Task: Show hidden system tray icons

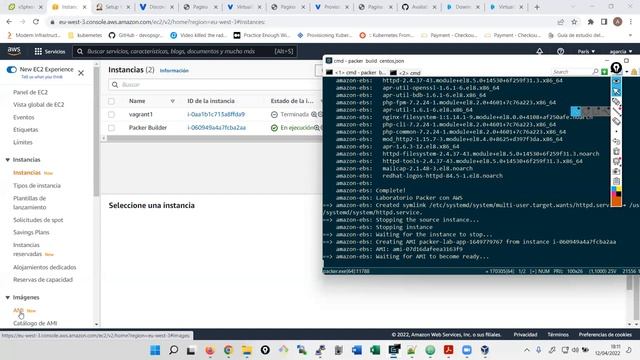Action: (527, 350)
